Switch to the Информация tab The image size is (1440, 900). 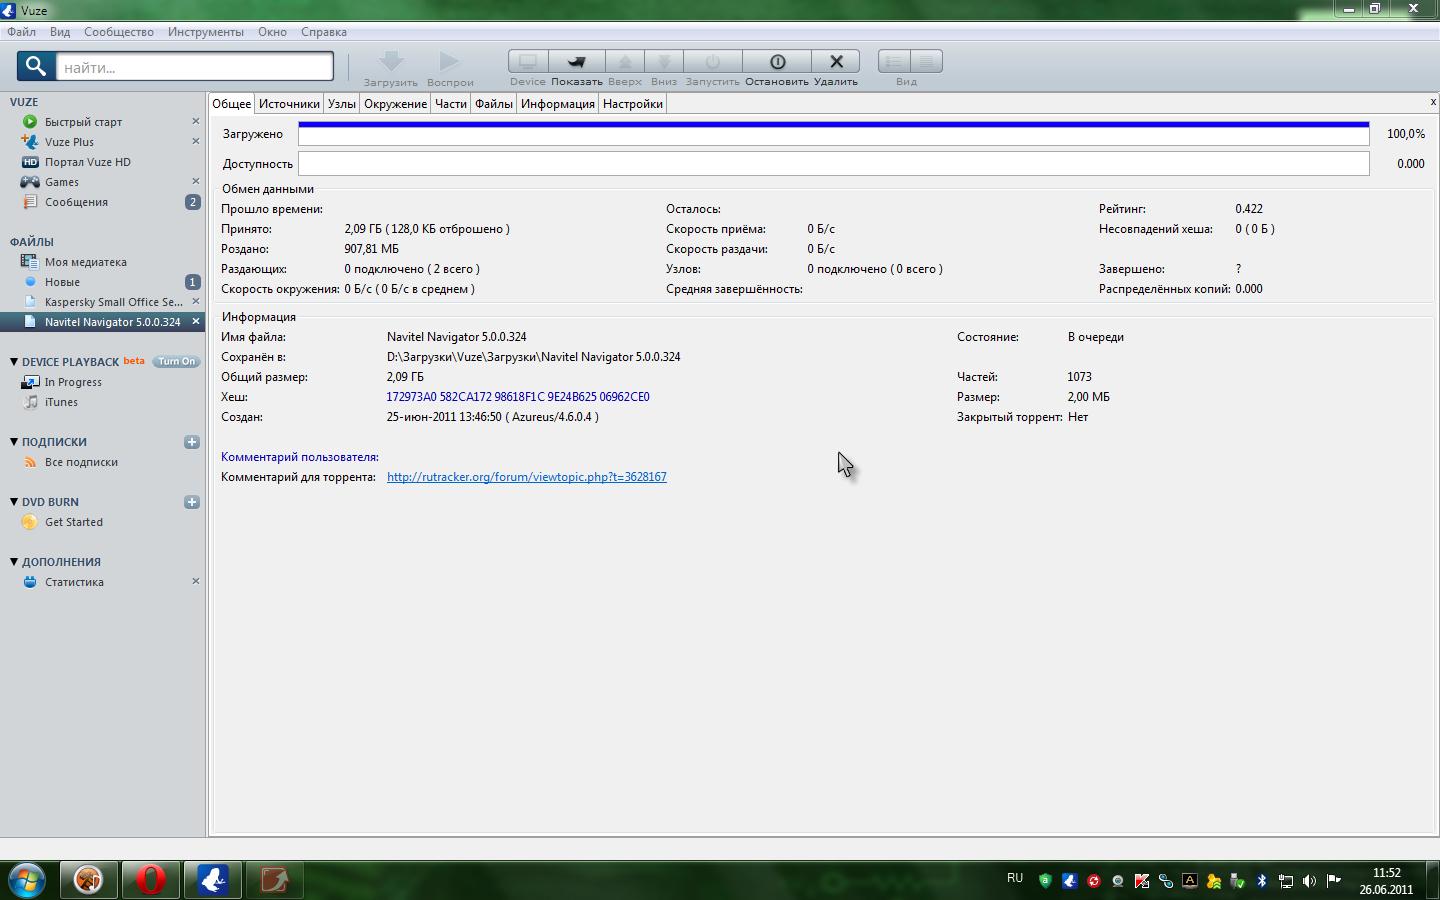(558, 104)
